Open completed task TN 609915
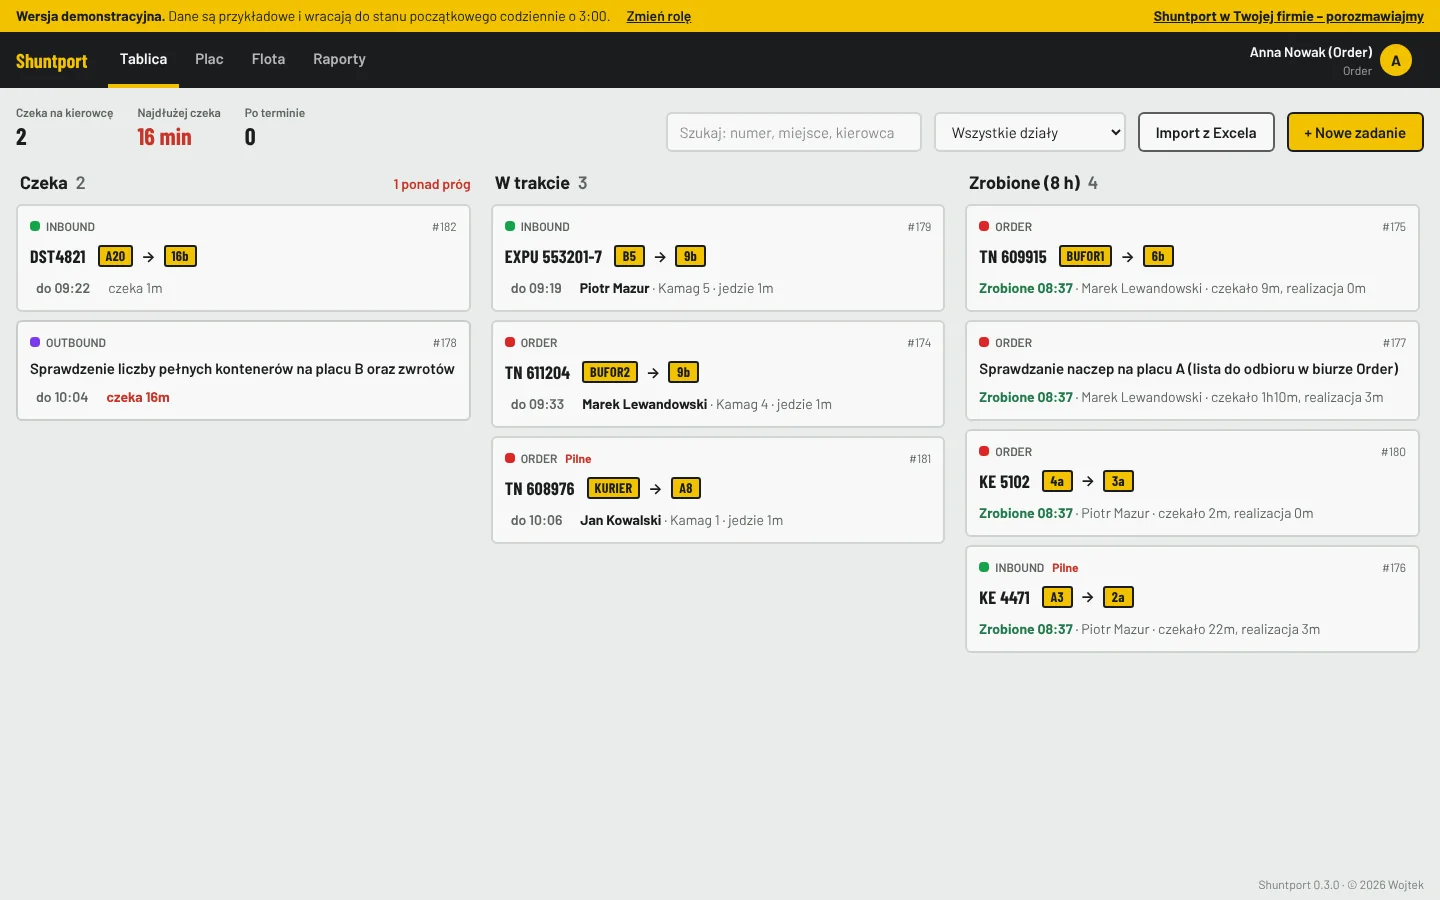Image resolution: width=1440 pixels, height=900 pixels. pyautogui.click(x=1192, y=258)
